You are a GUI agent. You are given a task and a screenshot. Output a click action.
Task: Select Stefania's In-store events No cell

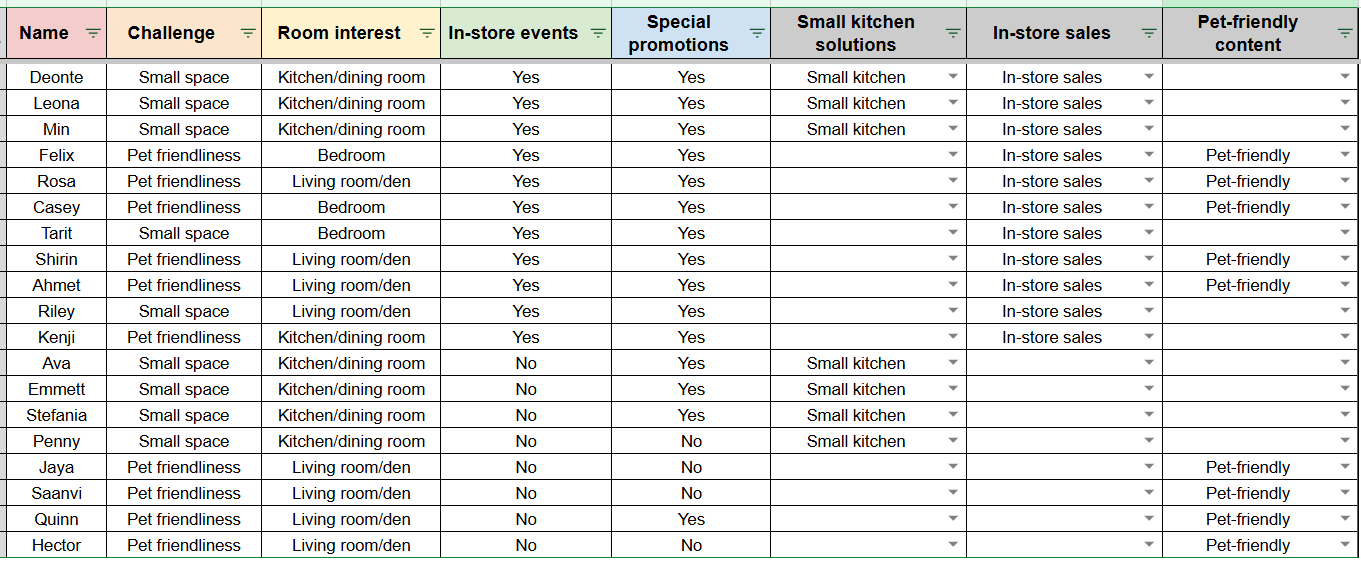coord(526,415)
